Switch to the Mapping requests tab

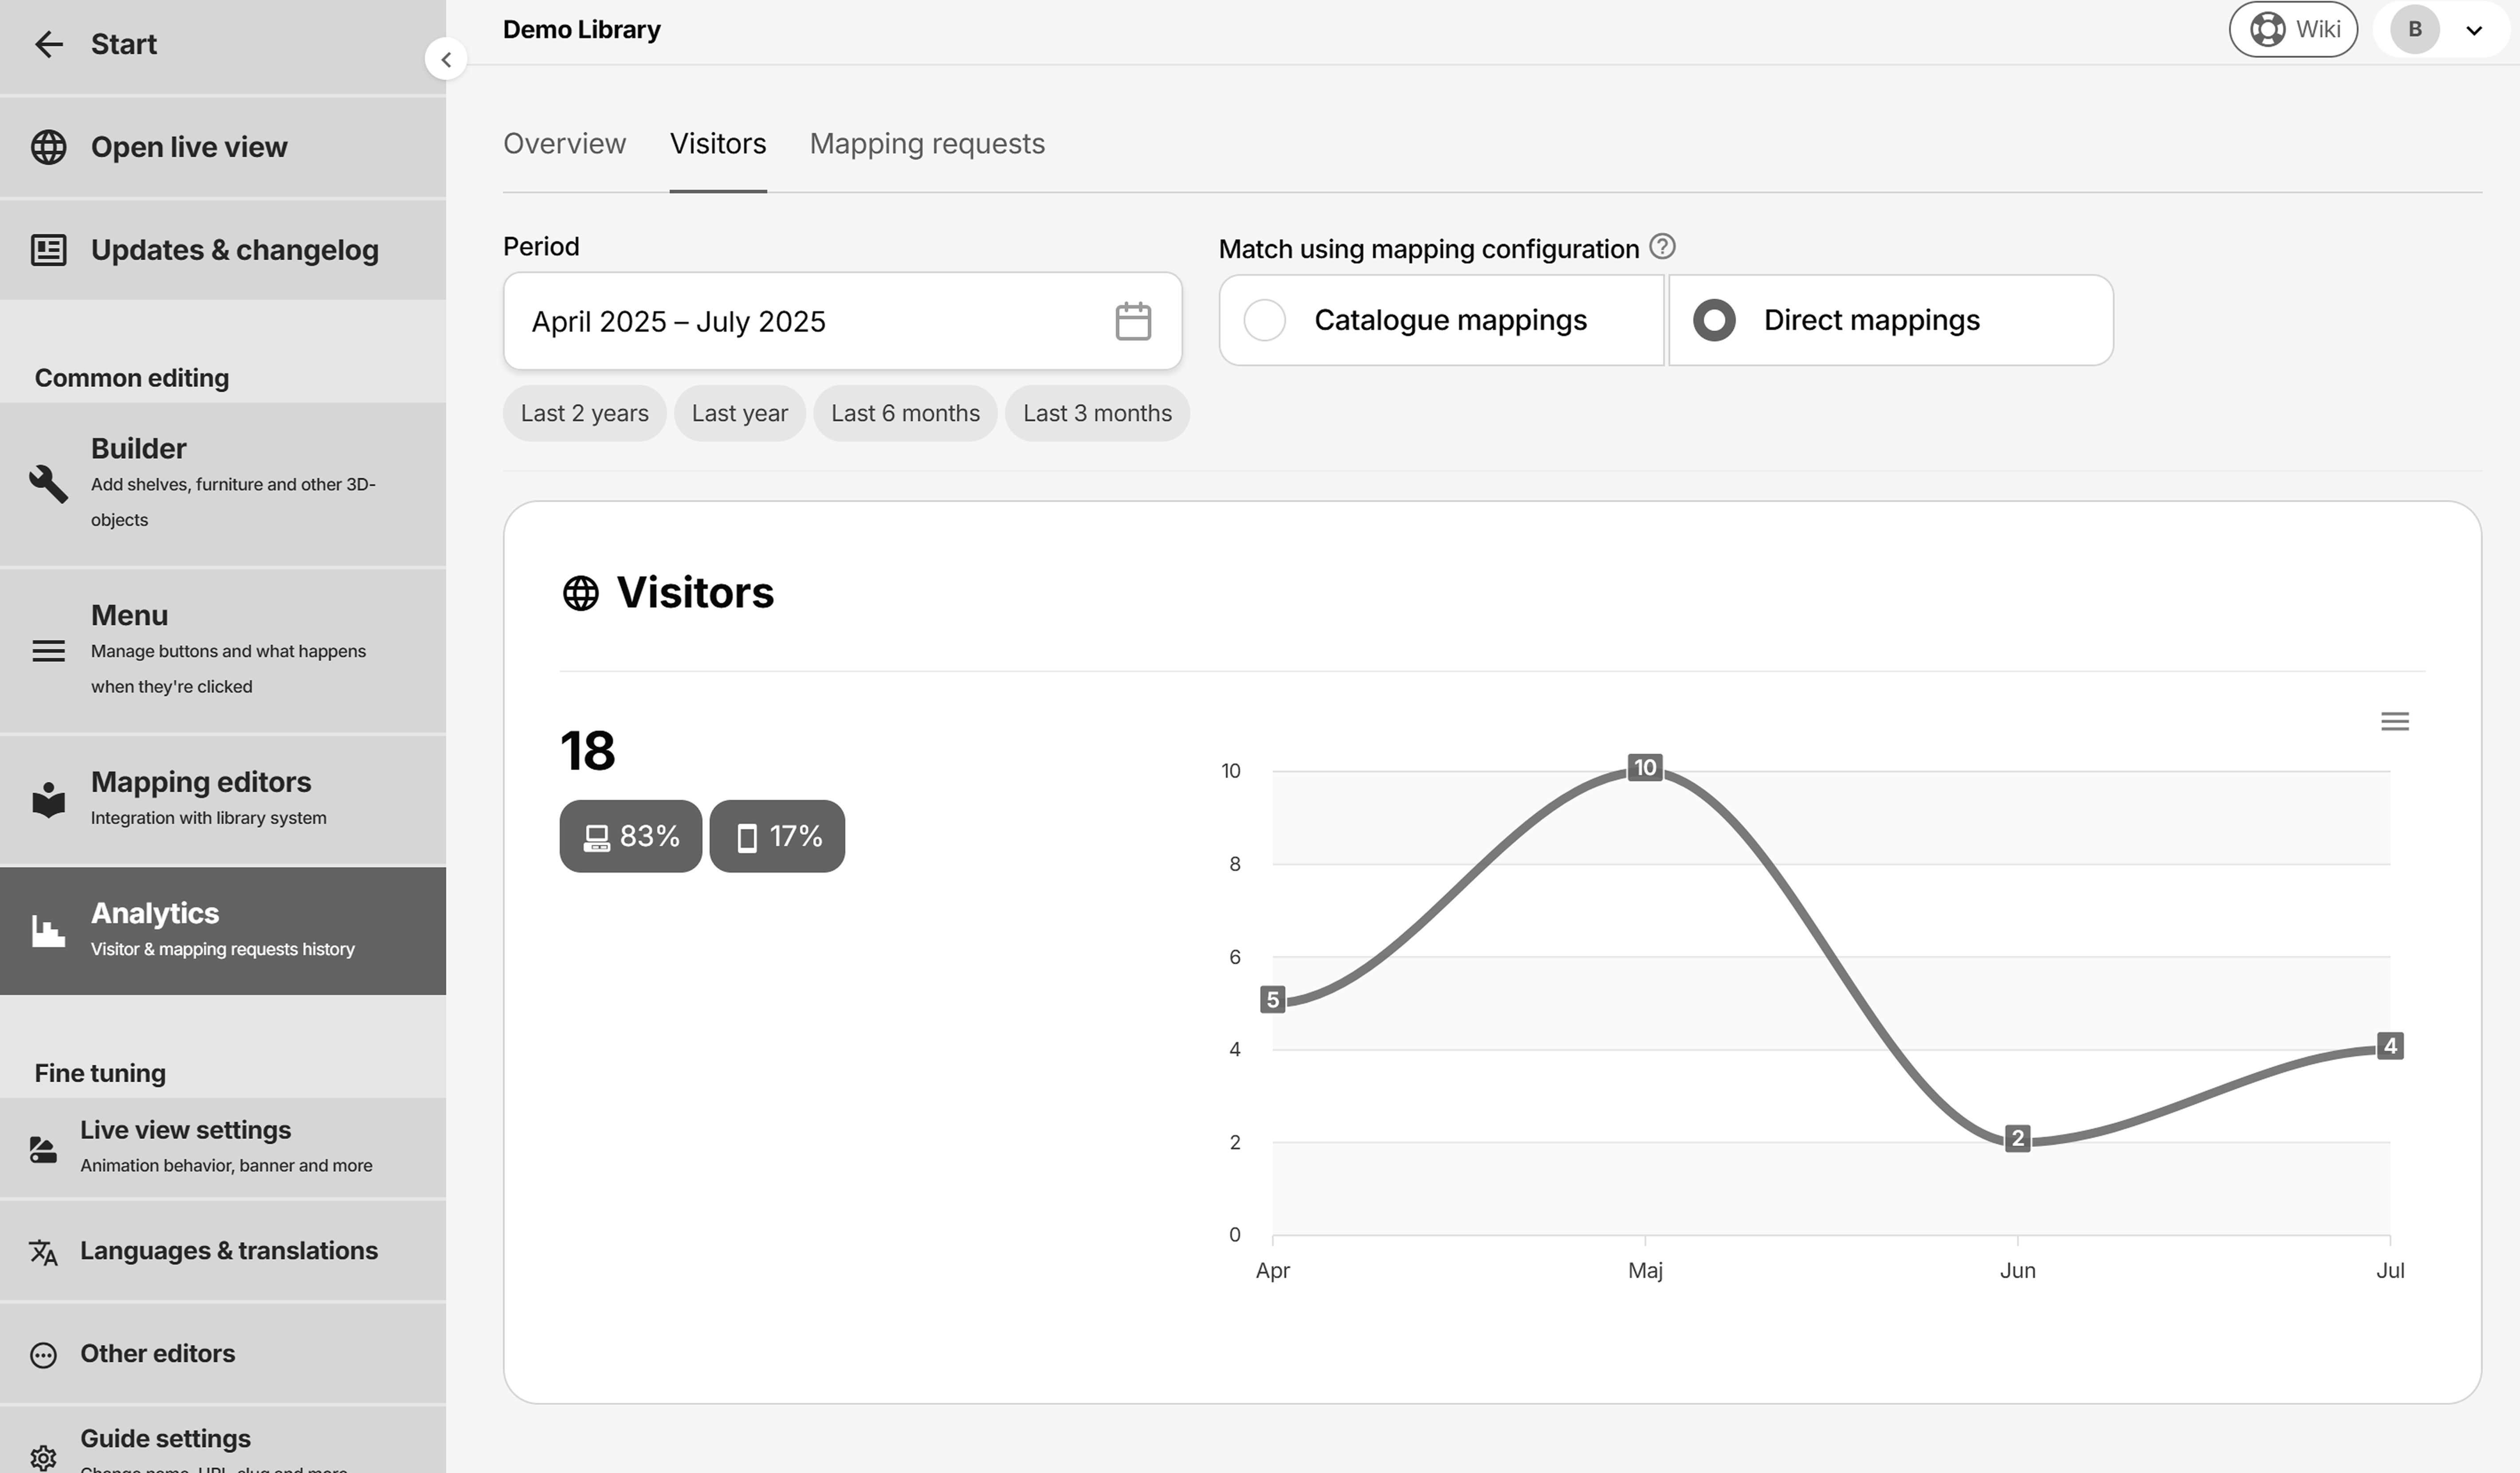(x=926, y=143)
